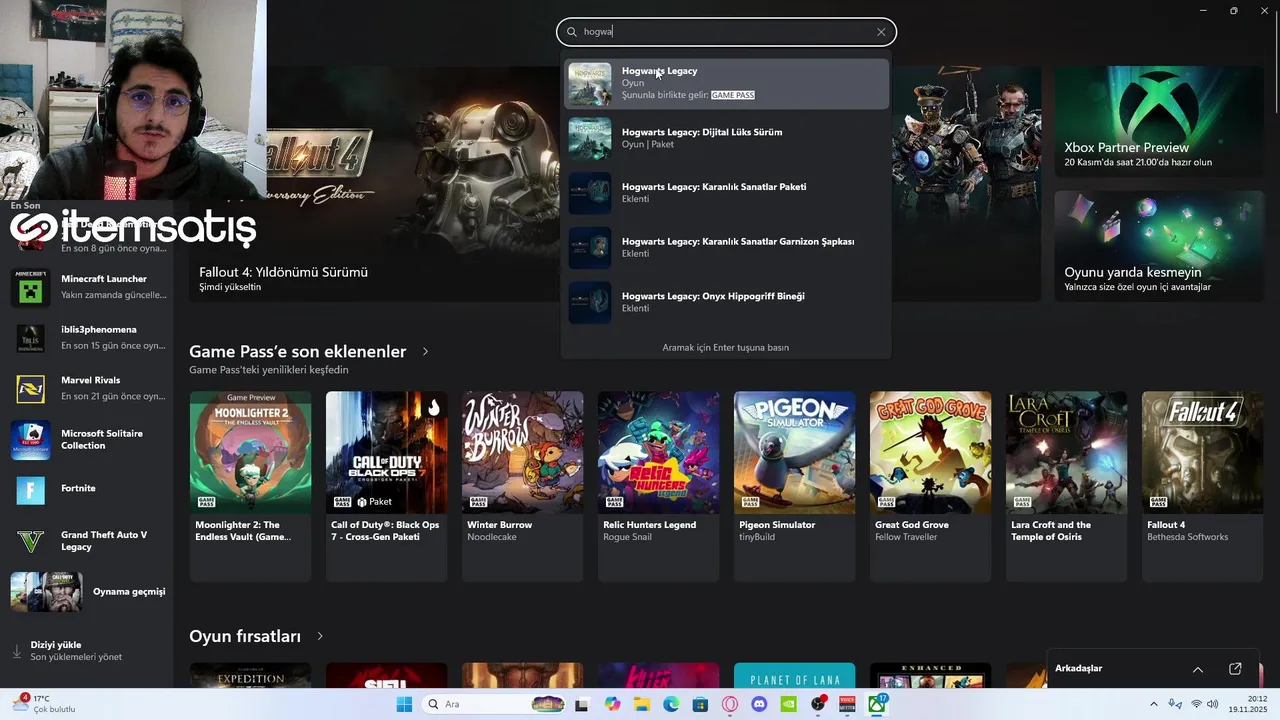Open Task View on the taskbar

pyautogui.click(x=582, y=704)
